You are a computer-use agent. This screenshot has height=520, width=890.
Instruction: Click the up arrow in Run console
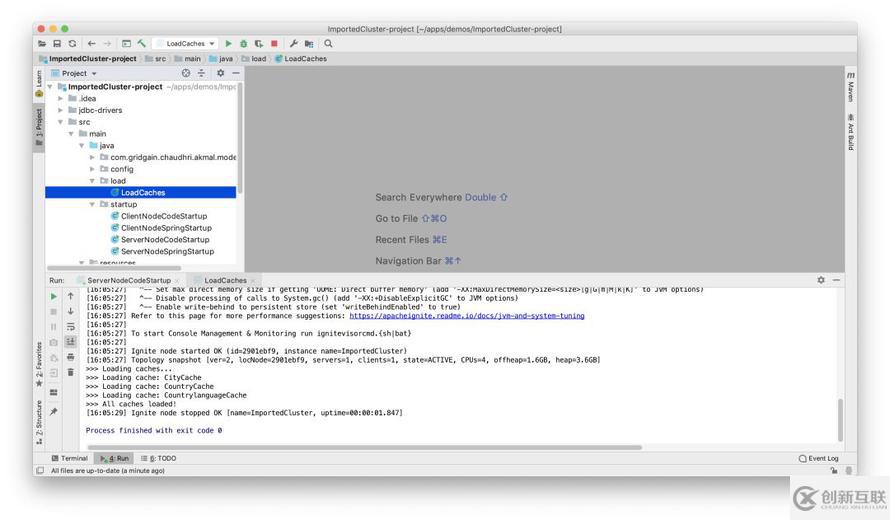pos(70,296)
